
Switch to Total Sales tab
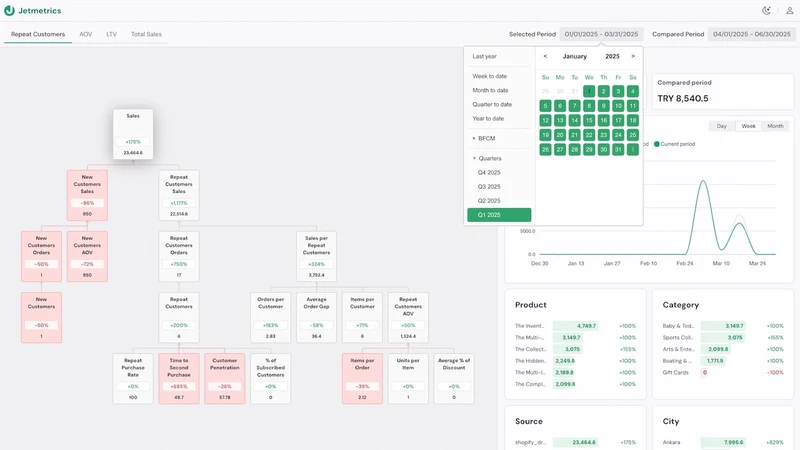tap(146, 34)
